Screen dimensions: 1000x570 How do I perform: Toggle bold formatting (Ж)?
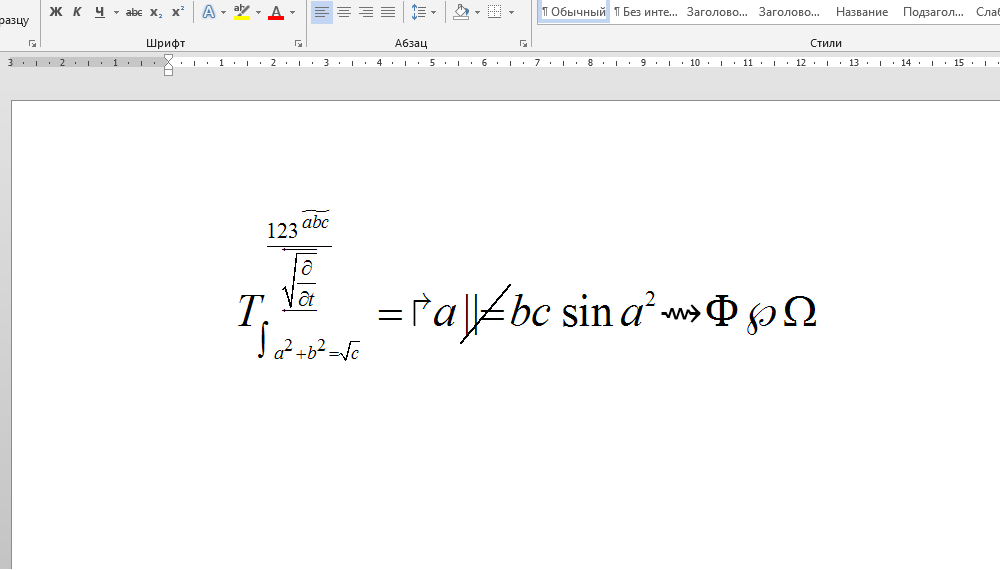(x=56, y=12)
